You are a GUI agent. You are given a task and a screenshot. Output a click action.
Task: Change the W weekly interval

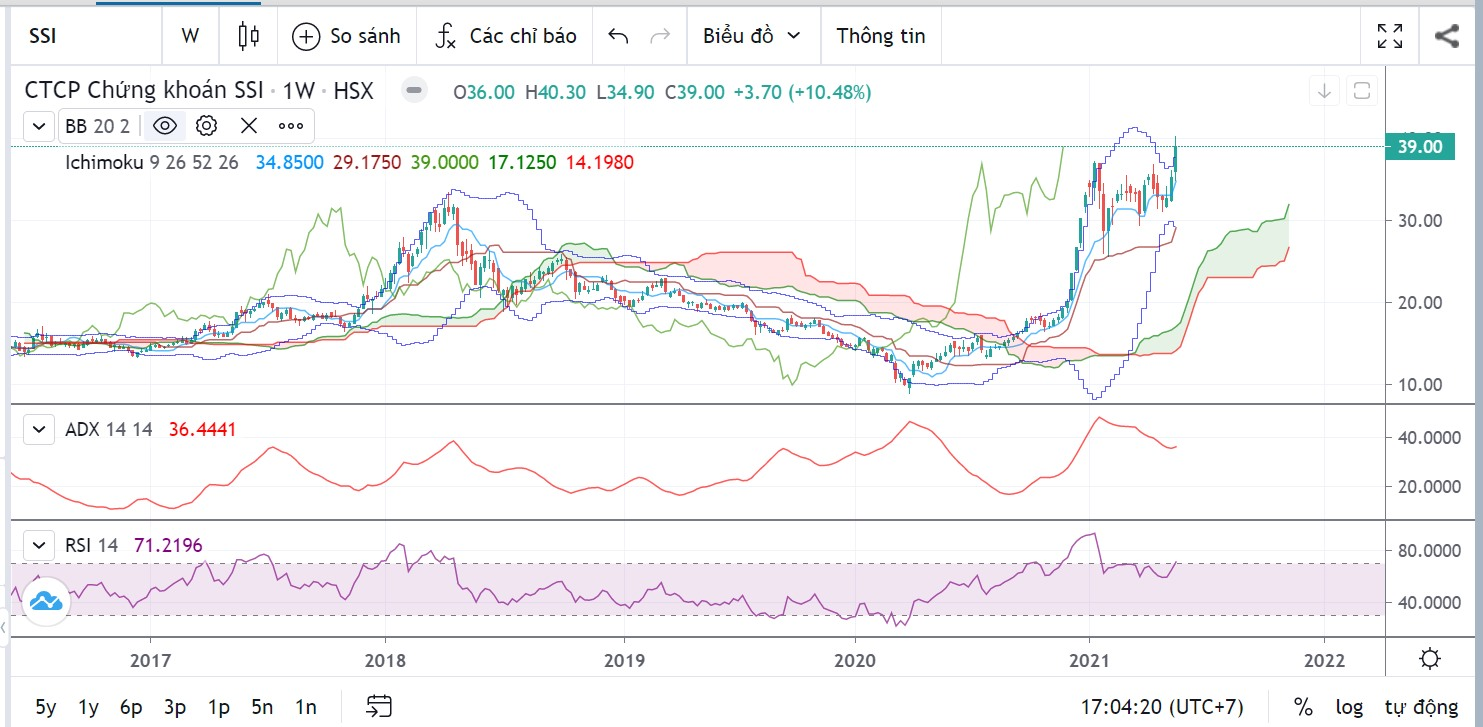click(x=190, y=36)
